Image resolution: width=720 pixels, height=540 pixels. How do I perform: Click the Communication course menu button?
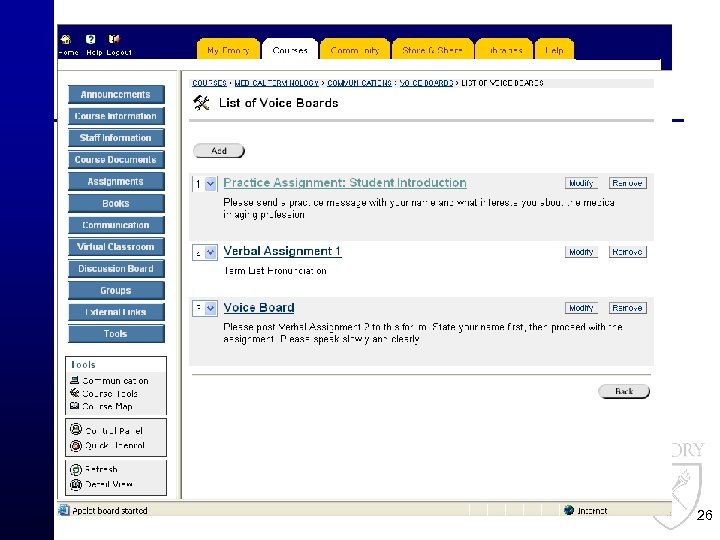click(116, 225)
